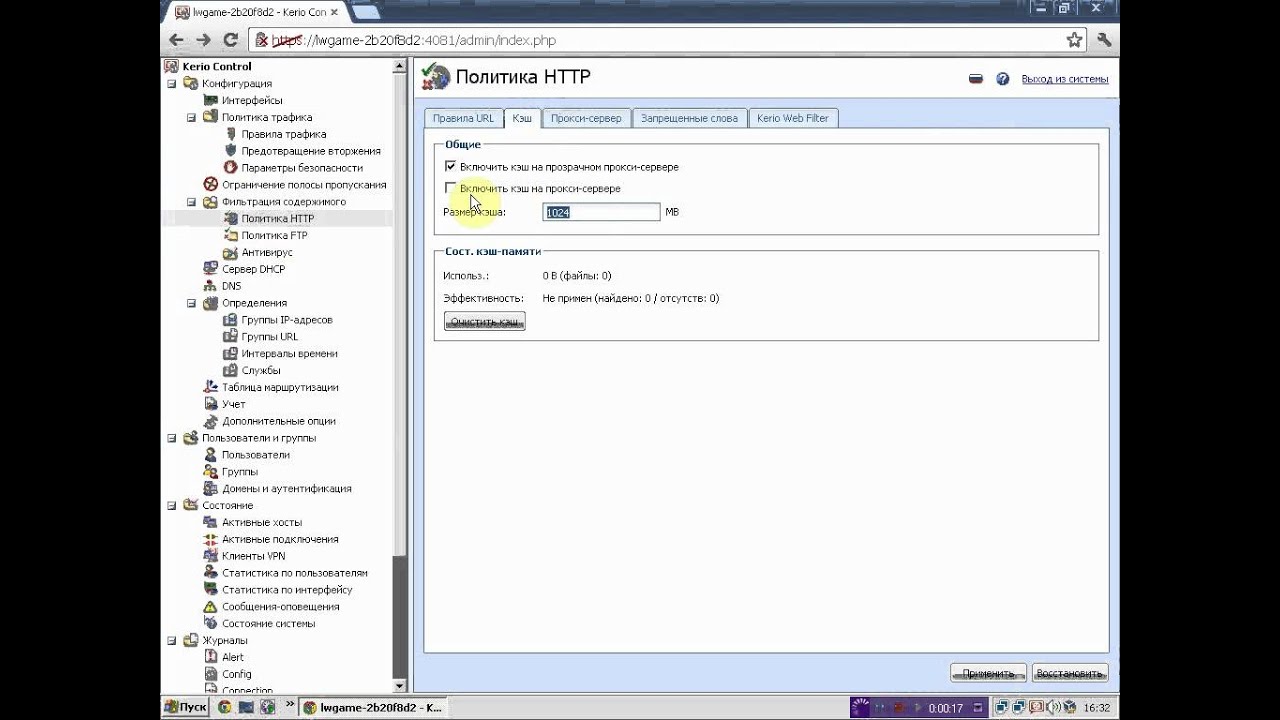
Task: Click the cache size input field
Action: (601, 212)
